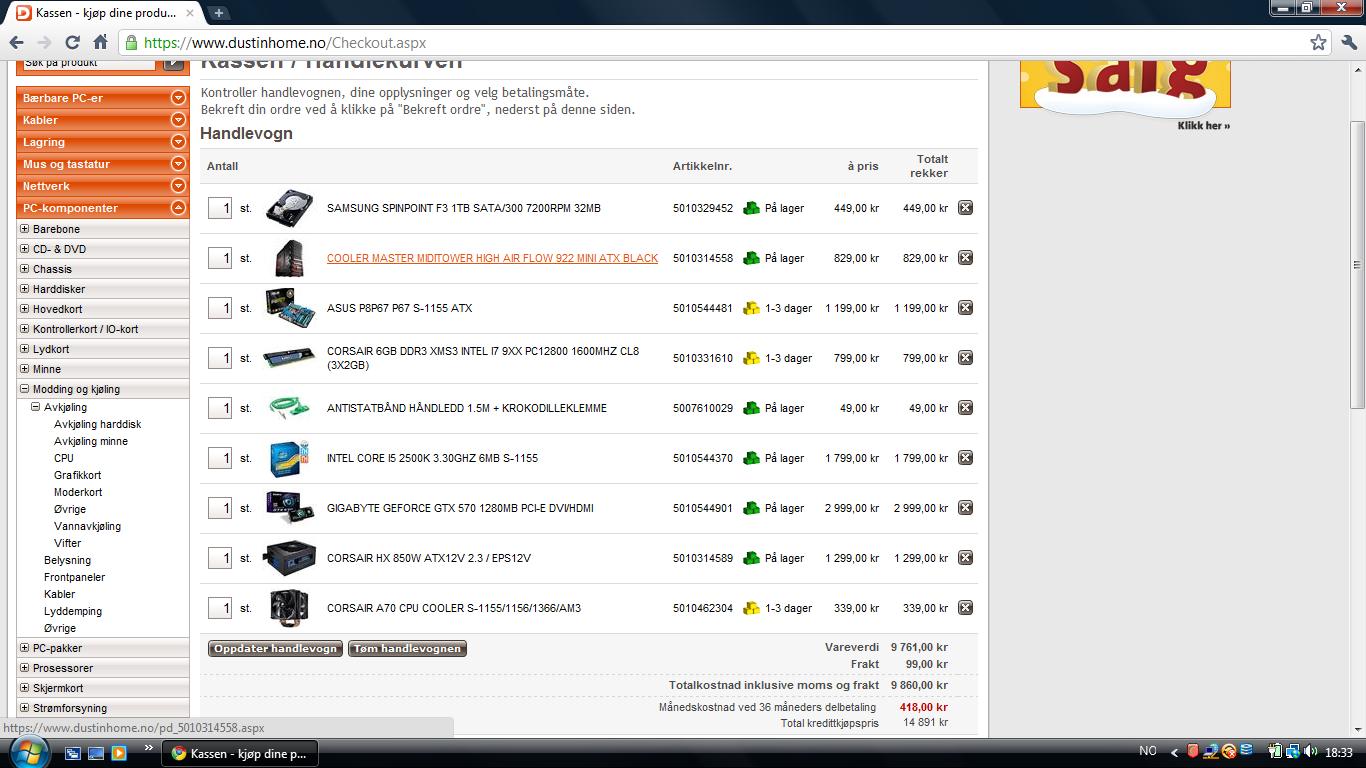
Task: Go to the browser home page
Action: (x=100, y=42)
